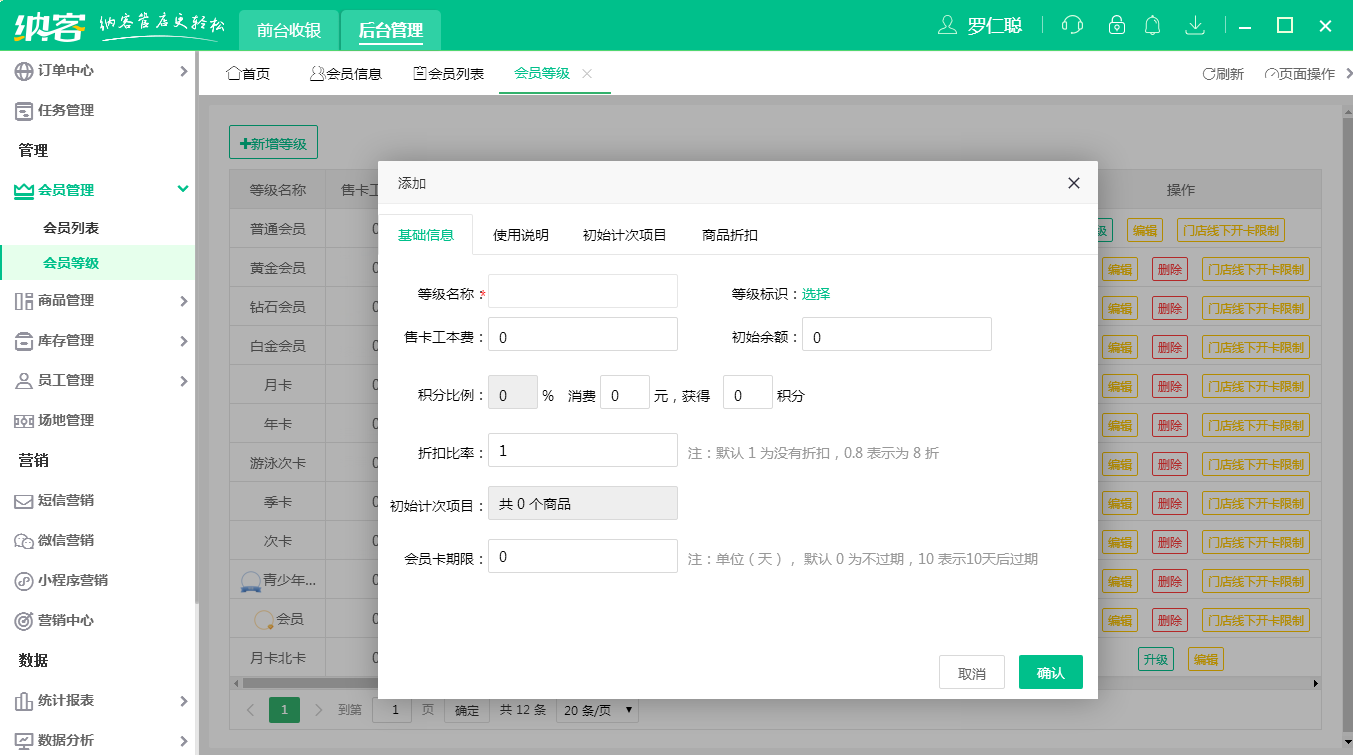Click 门店线下开卡限制 in 普通会员 row
This screenshot has height=755, width=1353.
pyautogui.click(x=1231, y=230)
